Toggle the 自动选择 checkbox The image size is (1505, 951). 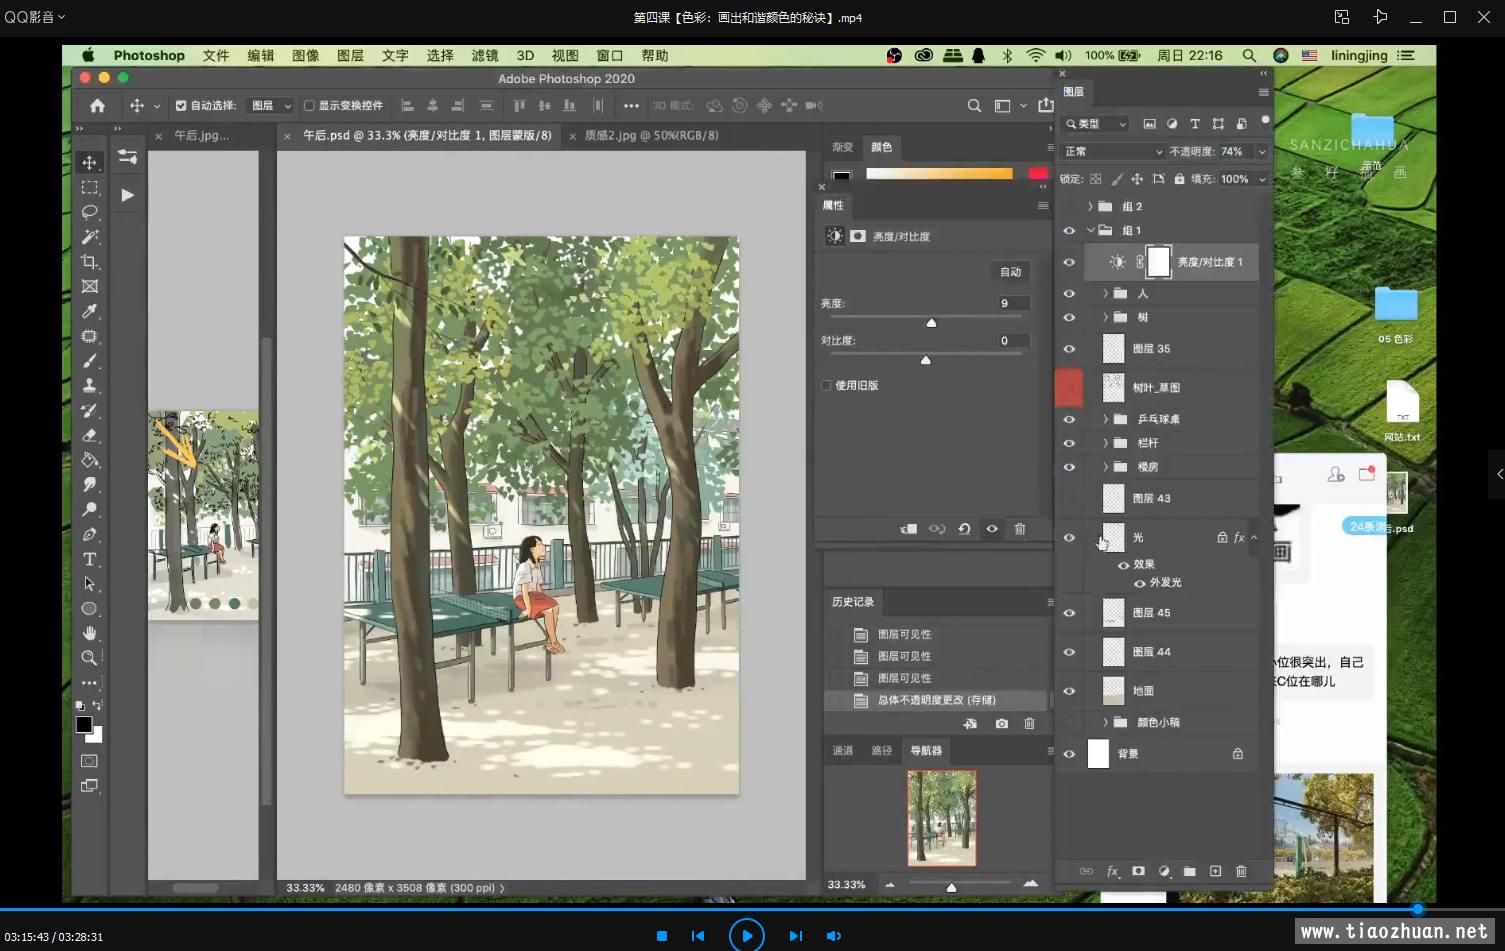click(181, 105)
